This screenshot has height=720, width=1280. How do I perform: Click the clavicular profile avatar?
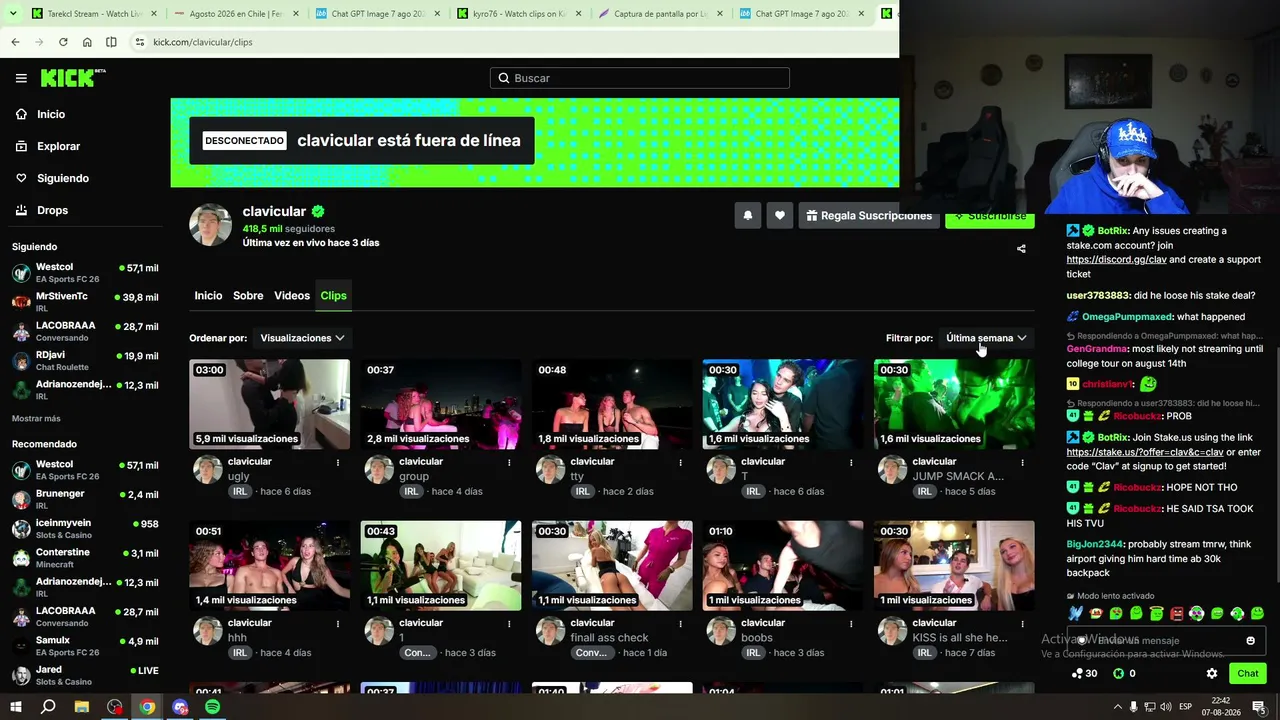click(211, 225)
